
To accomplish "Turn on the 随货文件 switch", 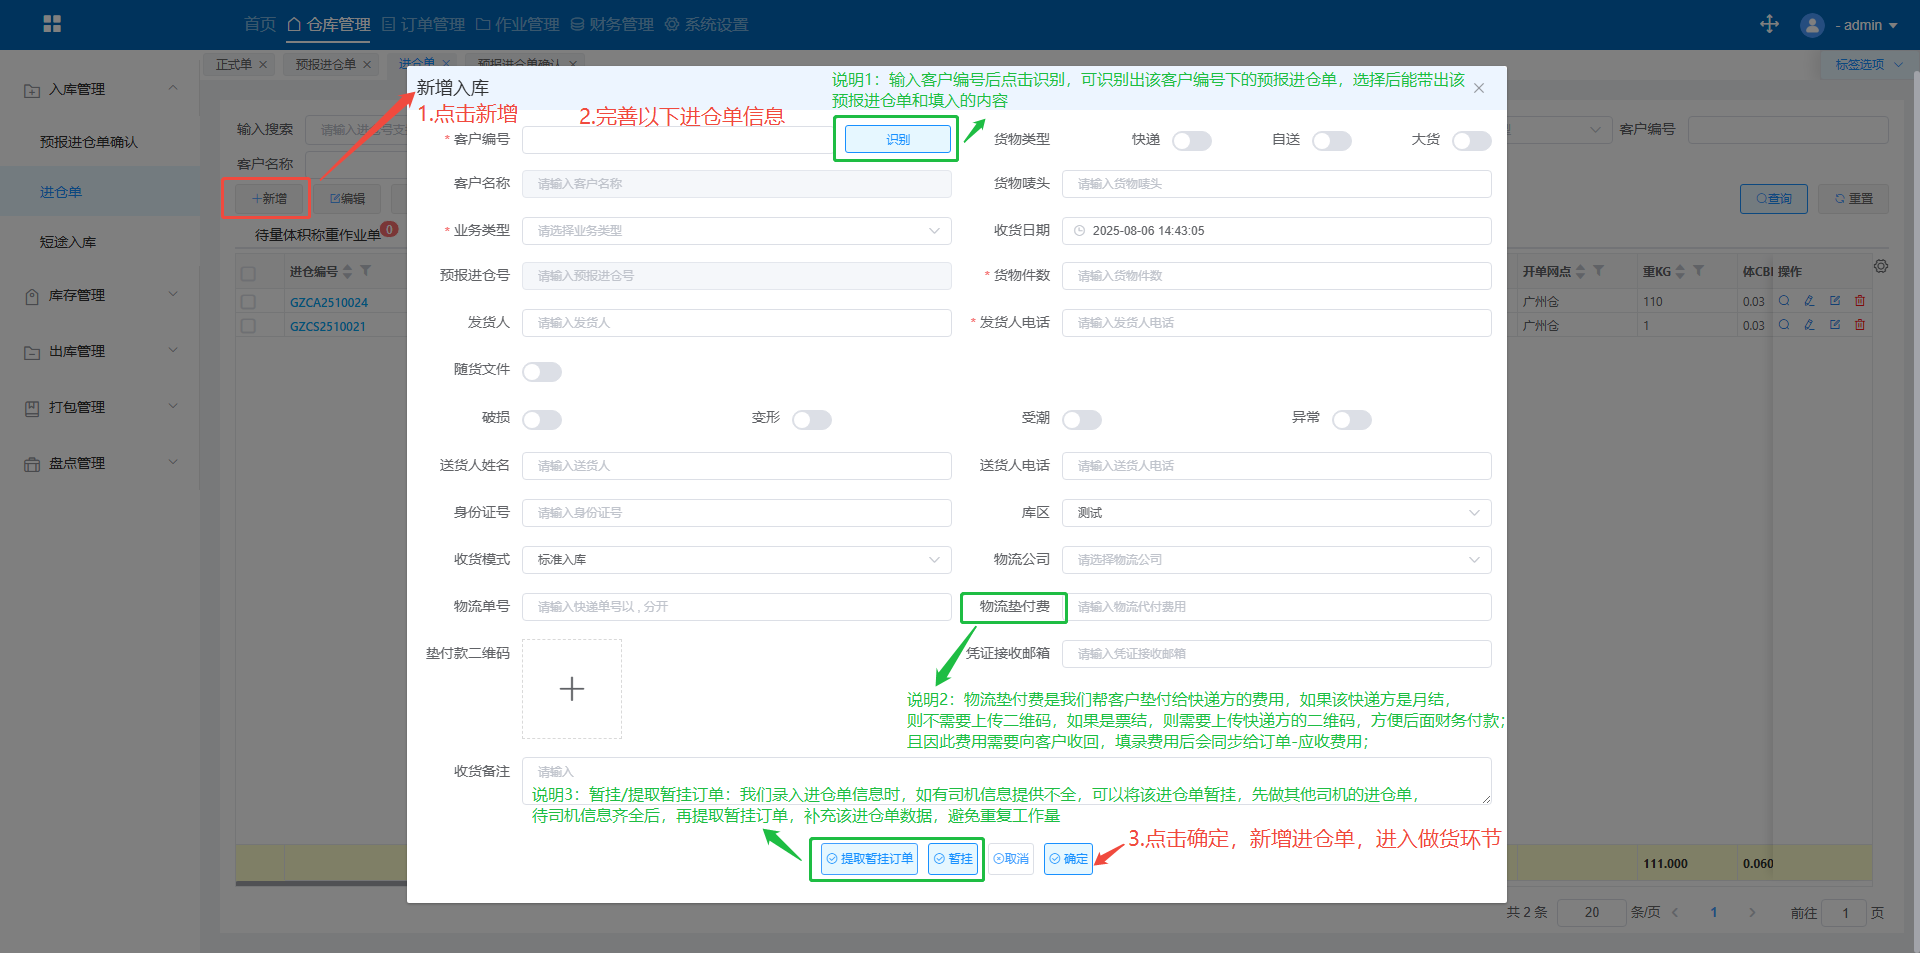I will tap(542, 372).
